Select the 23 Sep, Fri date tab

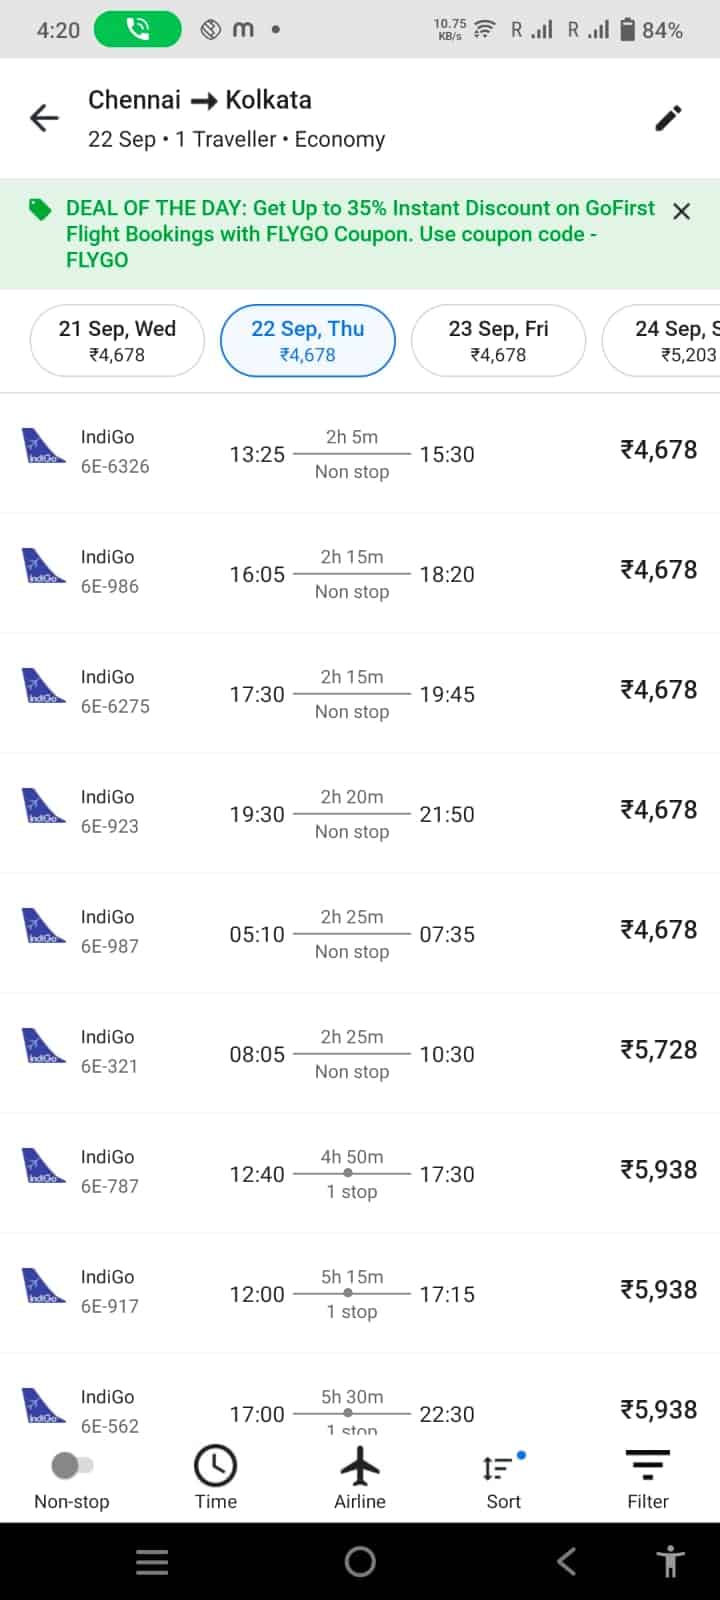[x=498, y=341]
